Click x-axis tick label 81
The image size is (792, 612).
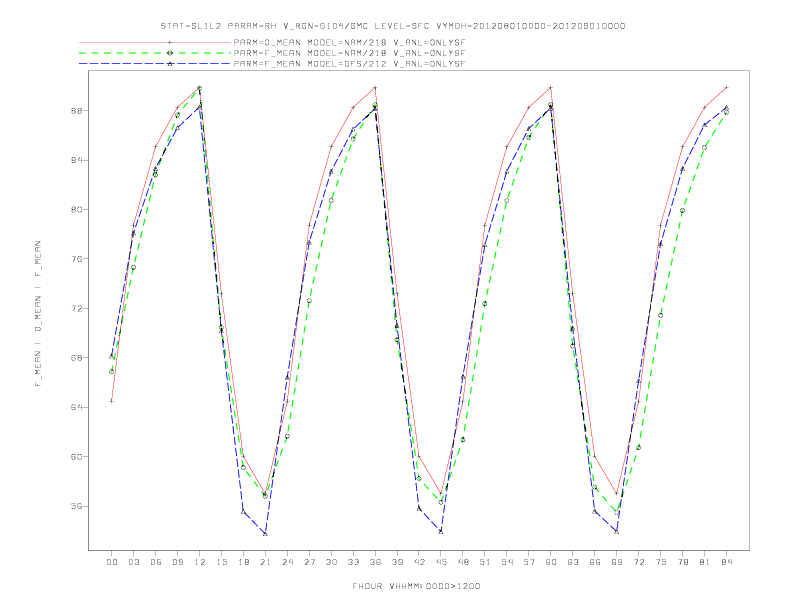pos(705,562)
